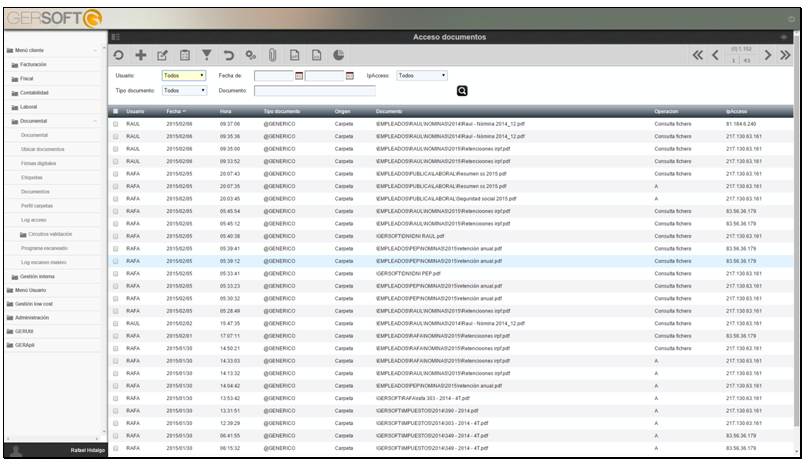The height and width of the screenshot is (460, 803).
Task: Click the Documento text input field
Action: [315, 91]
